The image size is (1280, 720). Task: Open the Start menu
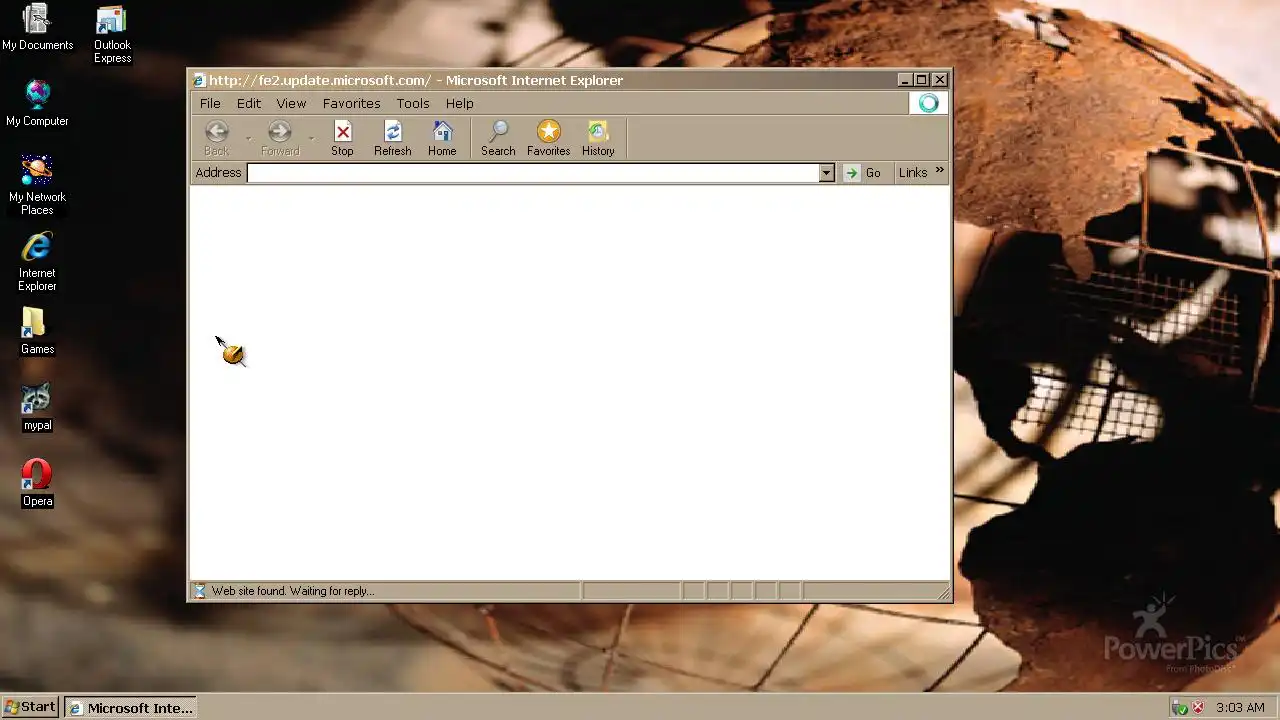pyautogui.click(x=30, y=707)
